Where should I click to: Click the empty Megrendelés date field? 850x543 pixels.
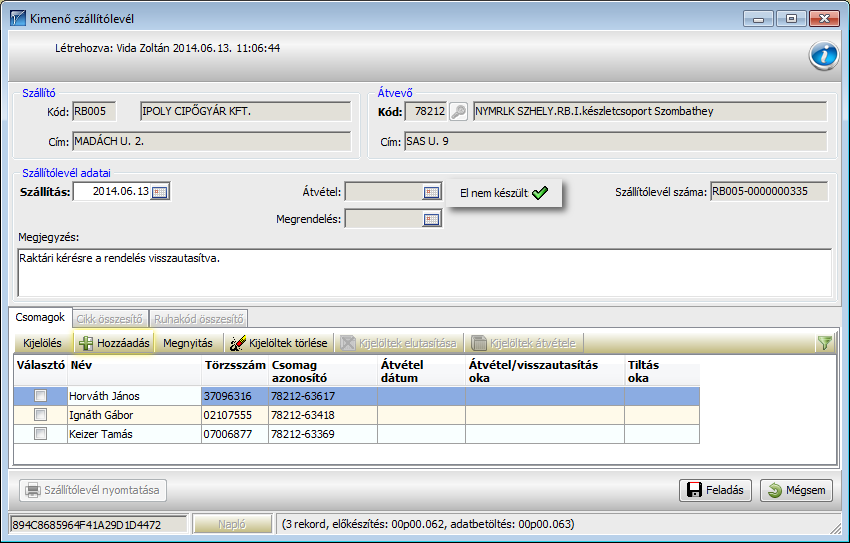pos(384,219)
